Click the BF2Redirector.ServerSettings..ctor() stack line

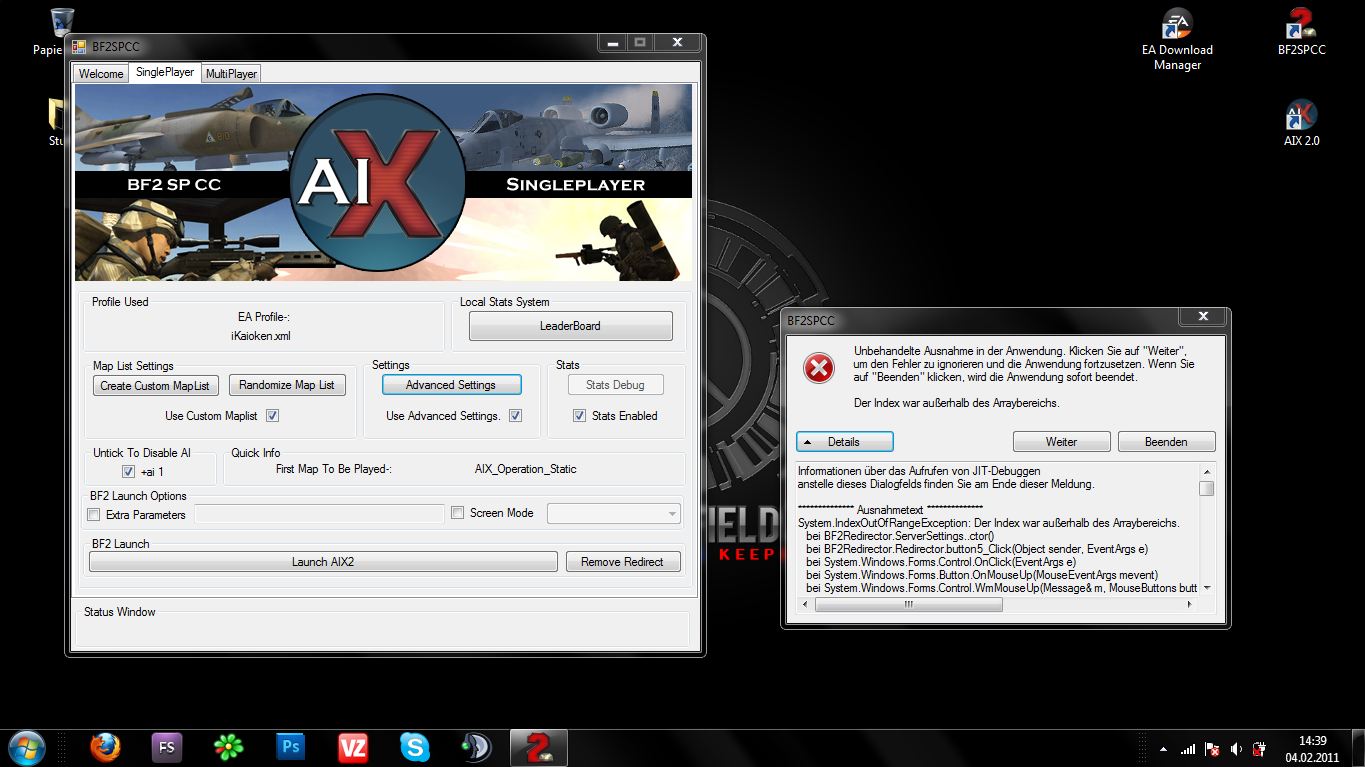[900, 536]
